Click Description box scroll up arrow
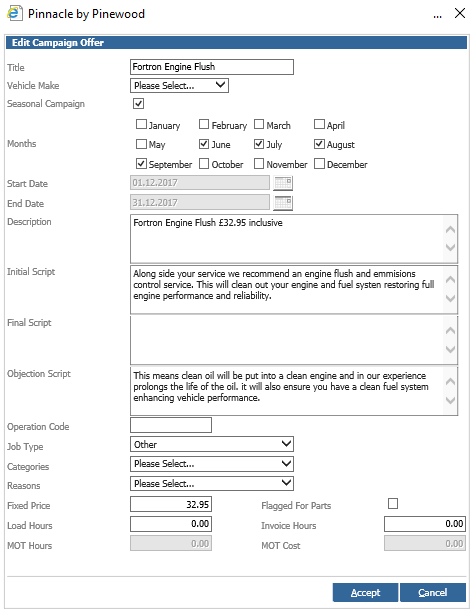Screen dimensions: 473x613 tap(450, 229)
